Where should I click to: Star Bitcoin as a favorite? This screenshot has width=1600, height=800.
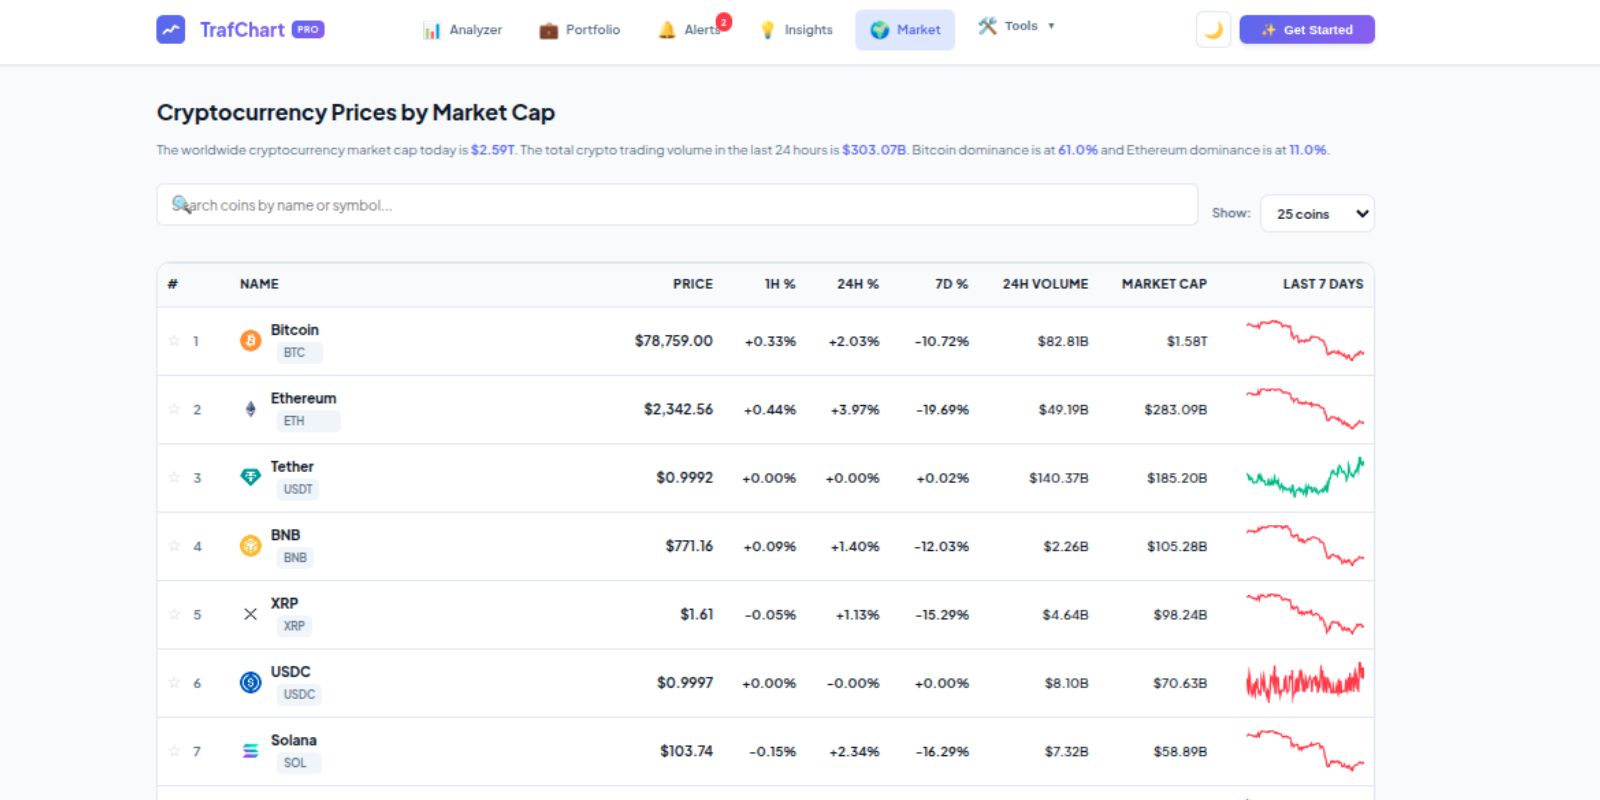pos(174,341)
